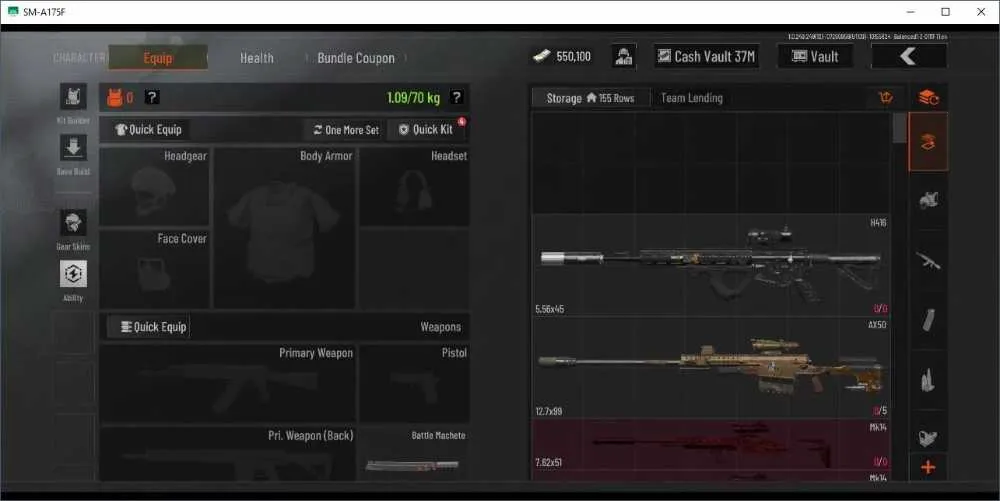Click the Quick Kit button
This screenshot has width=1000, height=501.
coord(426,130)
